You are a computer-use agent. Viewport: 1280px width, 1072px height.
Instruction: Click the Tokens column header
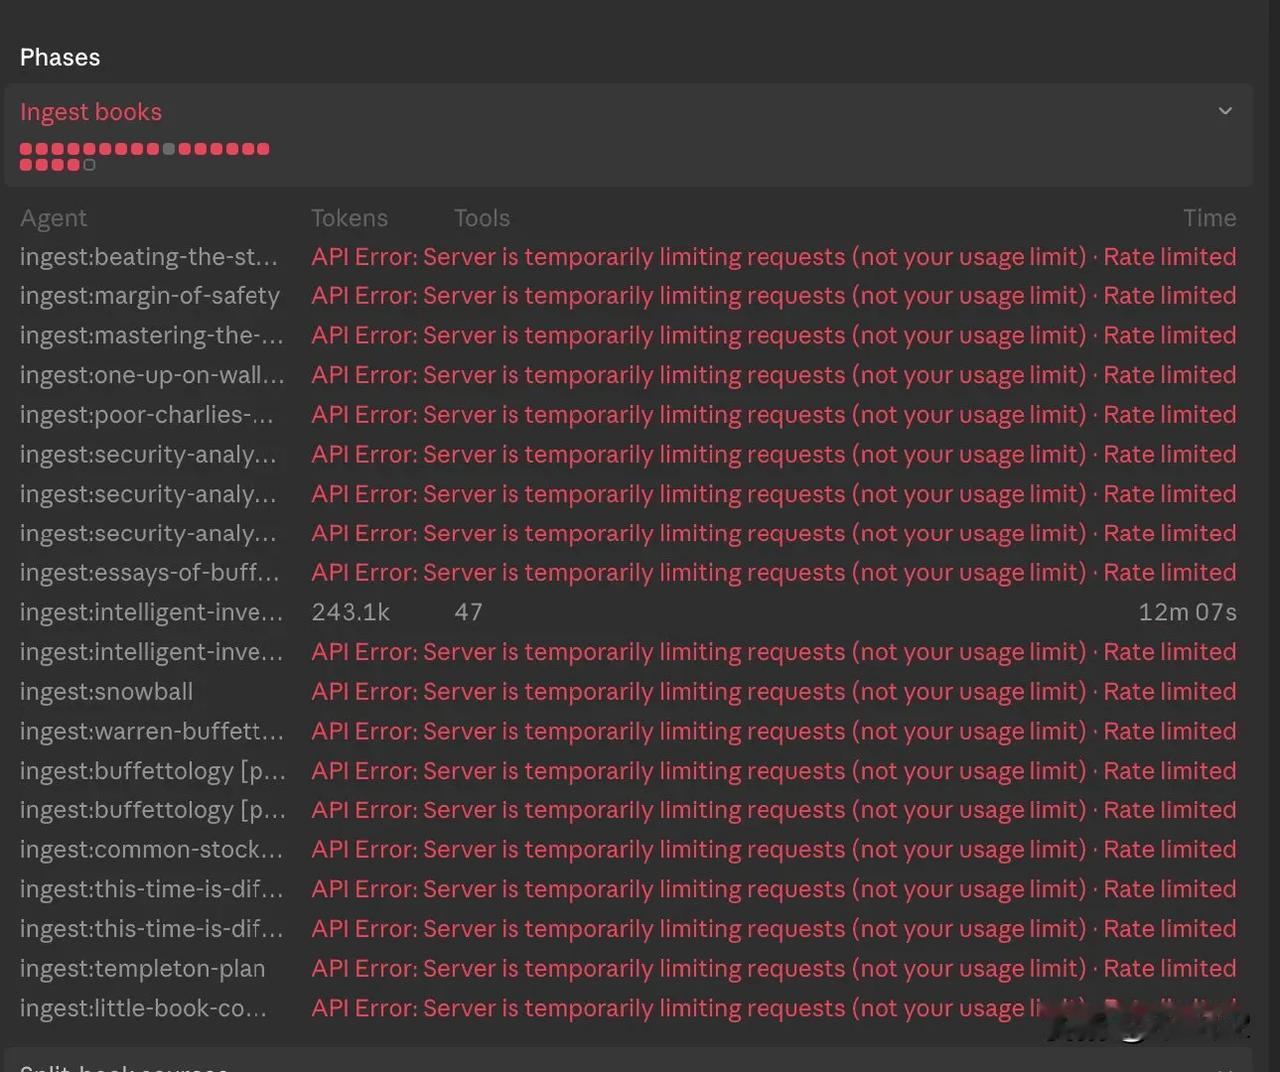pyautogui.click(x=349, y=218)
